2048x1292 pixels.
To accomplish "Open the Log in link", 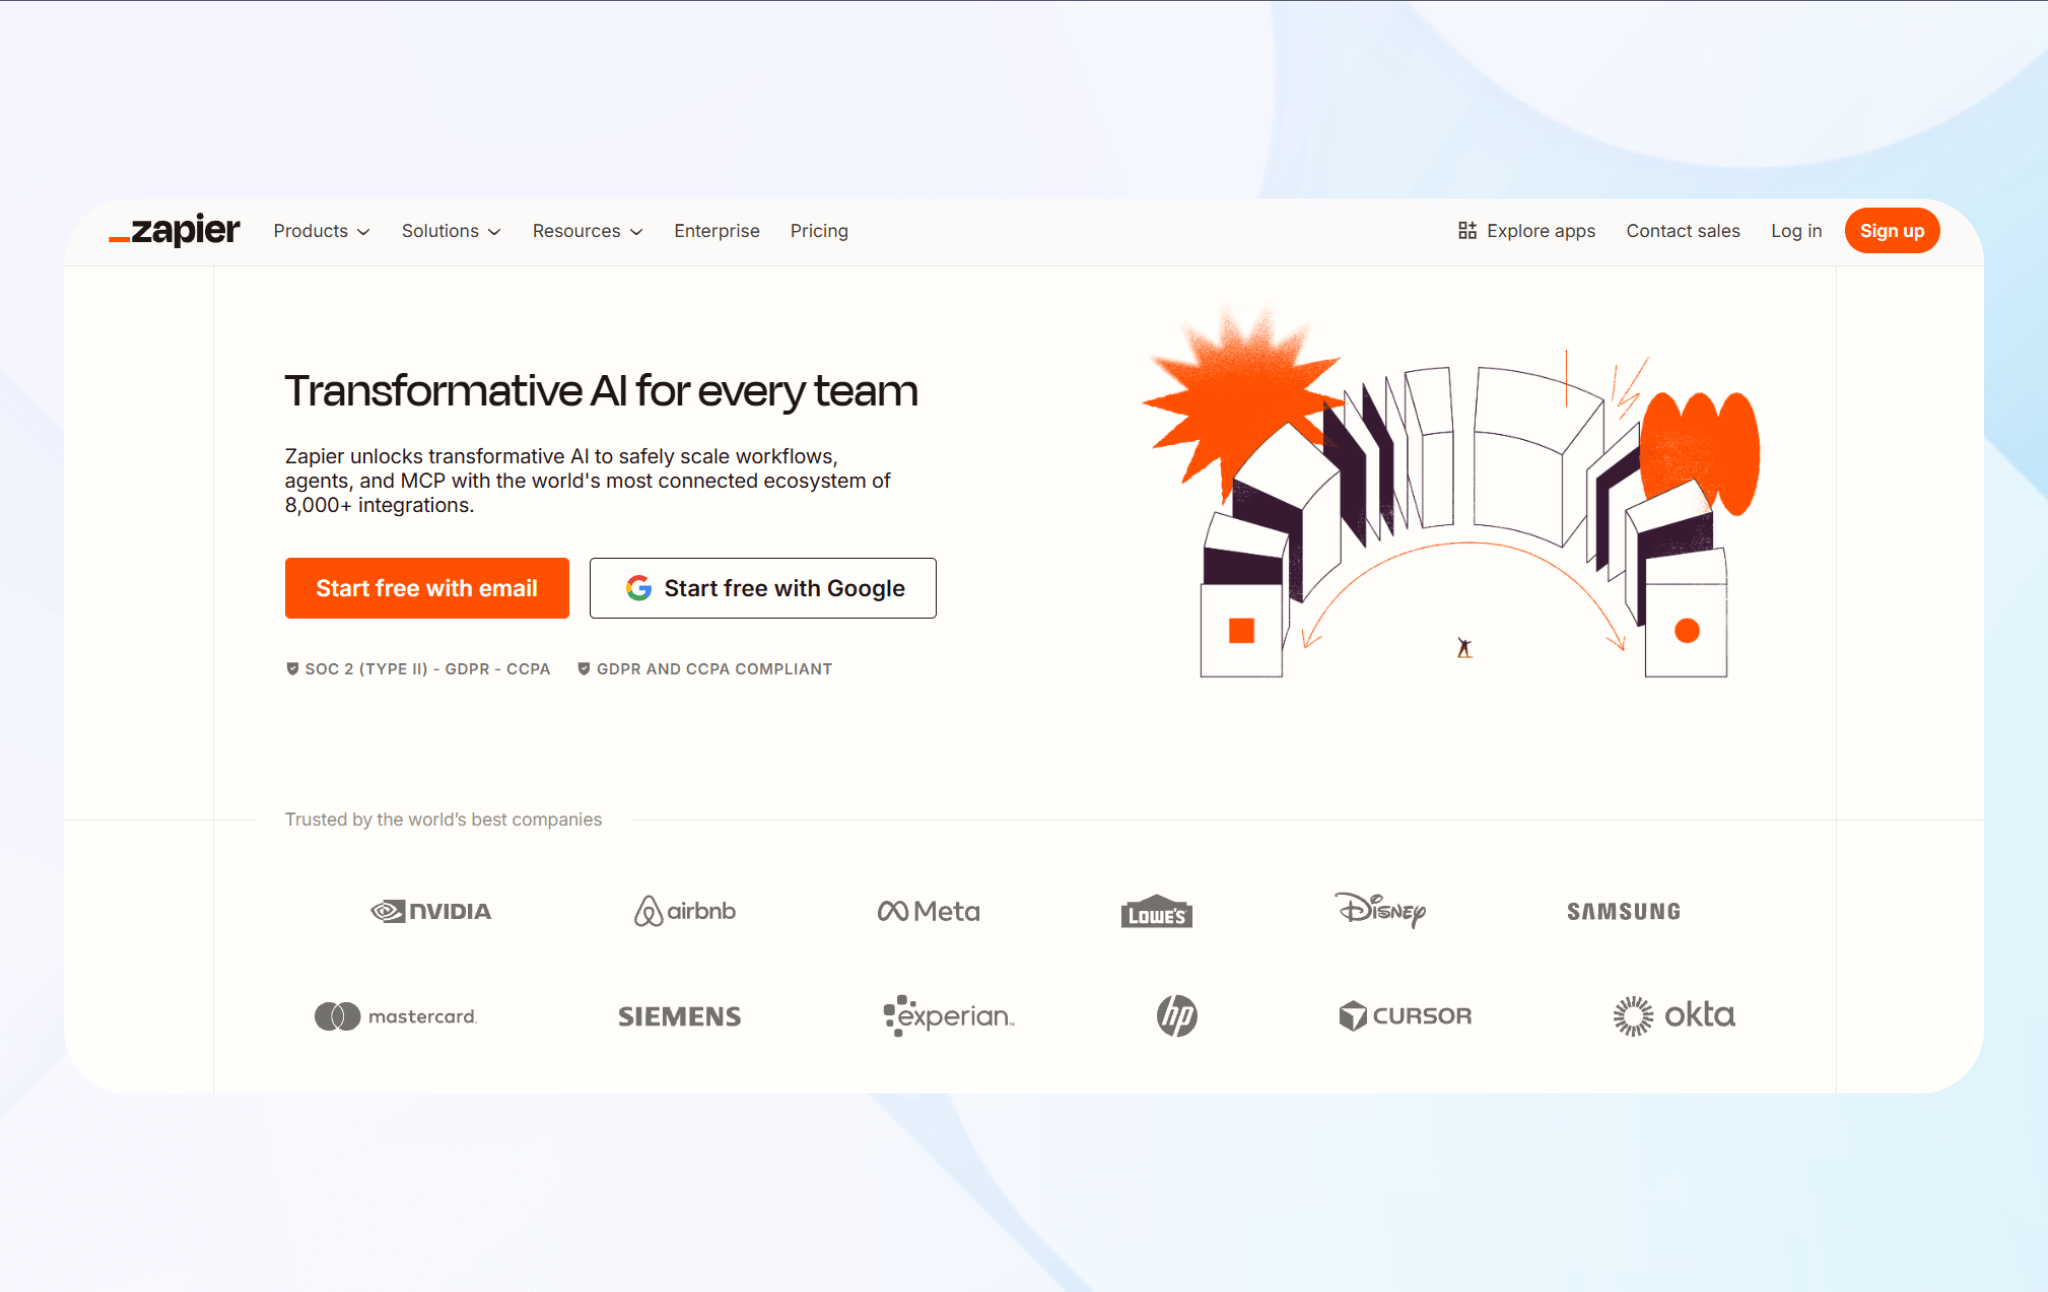I will [x=1796, y=231].
